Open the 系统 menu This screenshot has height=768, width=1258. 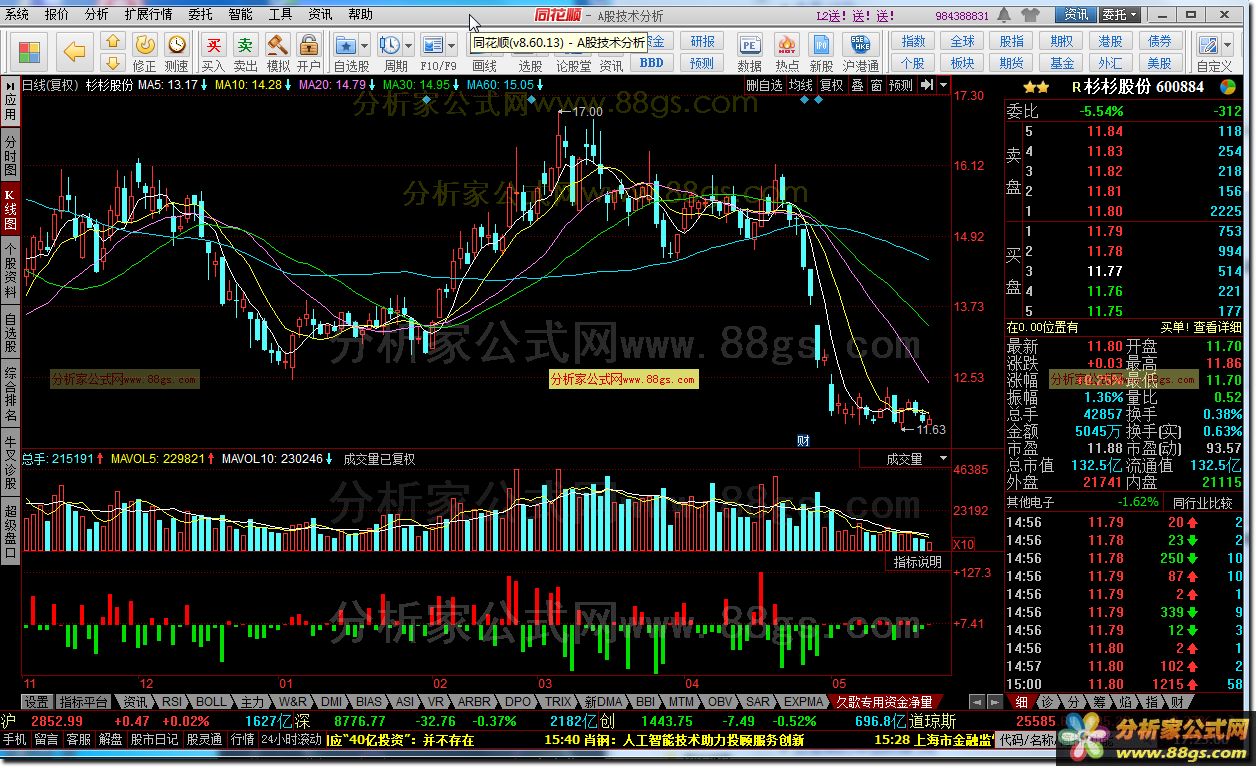tap(17, 15)
